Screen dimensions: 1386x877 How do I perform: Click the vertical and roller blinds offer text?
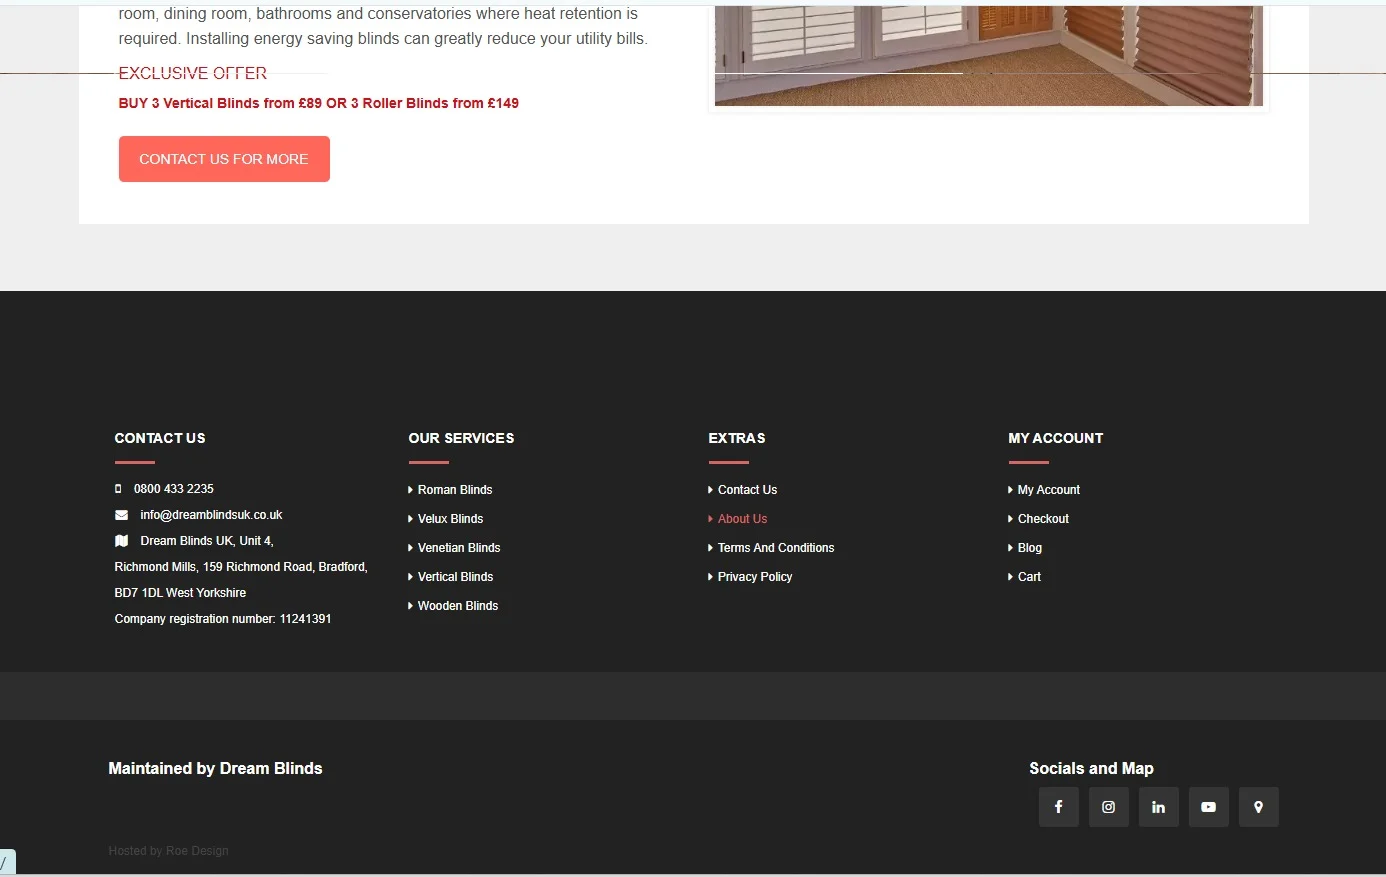point(319,103)
